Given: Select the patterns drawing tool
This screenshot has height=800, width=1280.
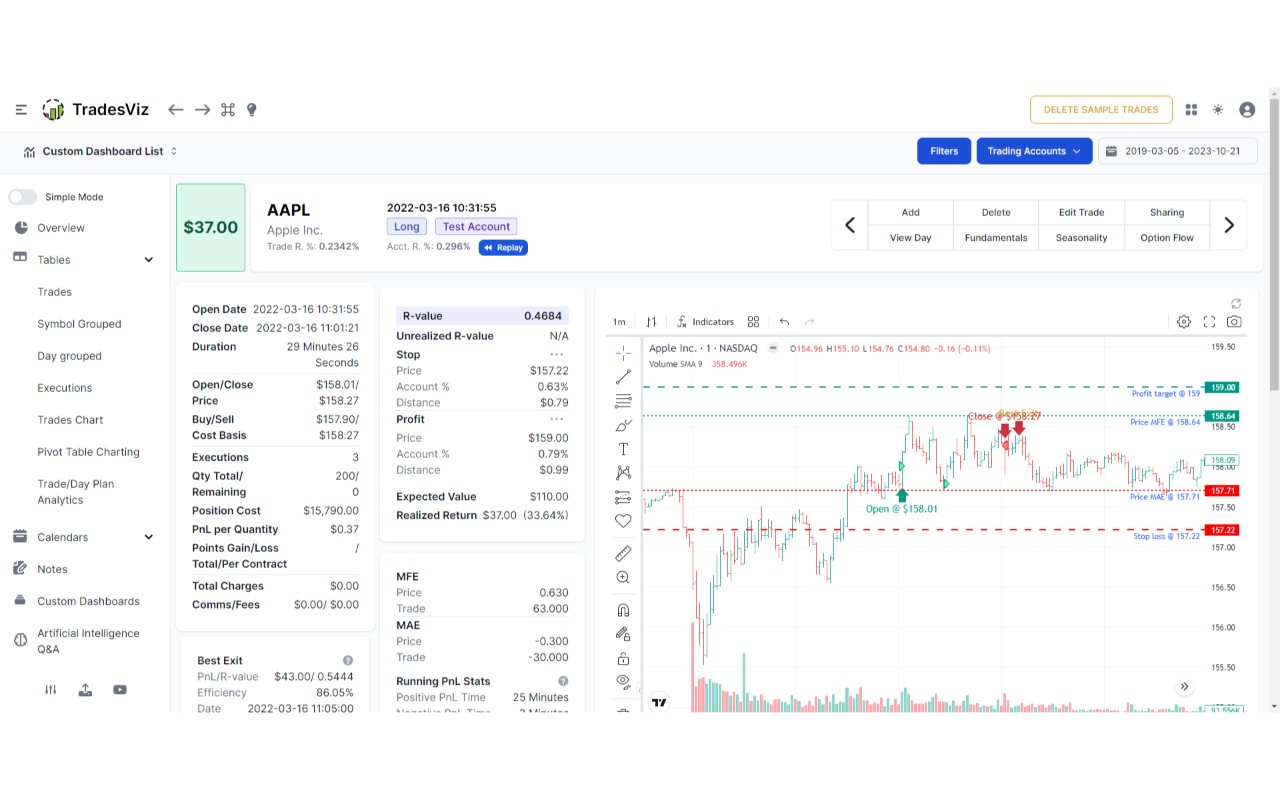Looking at the screenshot, I should pyautogui.click(x=623, y=473).
